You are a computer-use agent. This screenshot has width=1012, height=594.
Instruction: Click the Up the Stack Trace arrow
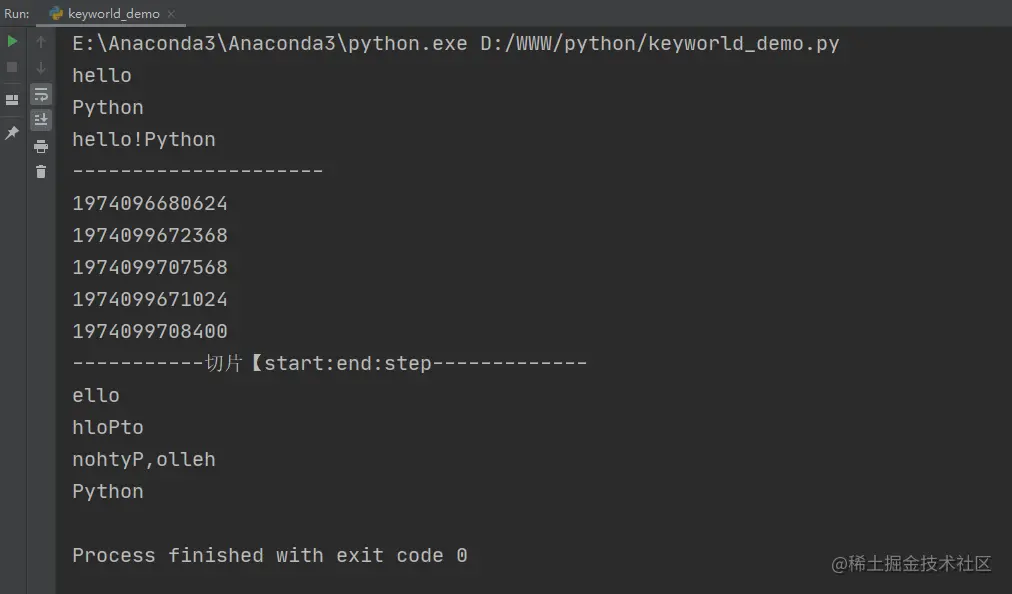(41, 42)
